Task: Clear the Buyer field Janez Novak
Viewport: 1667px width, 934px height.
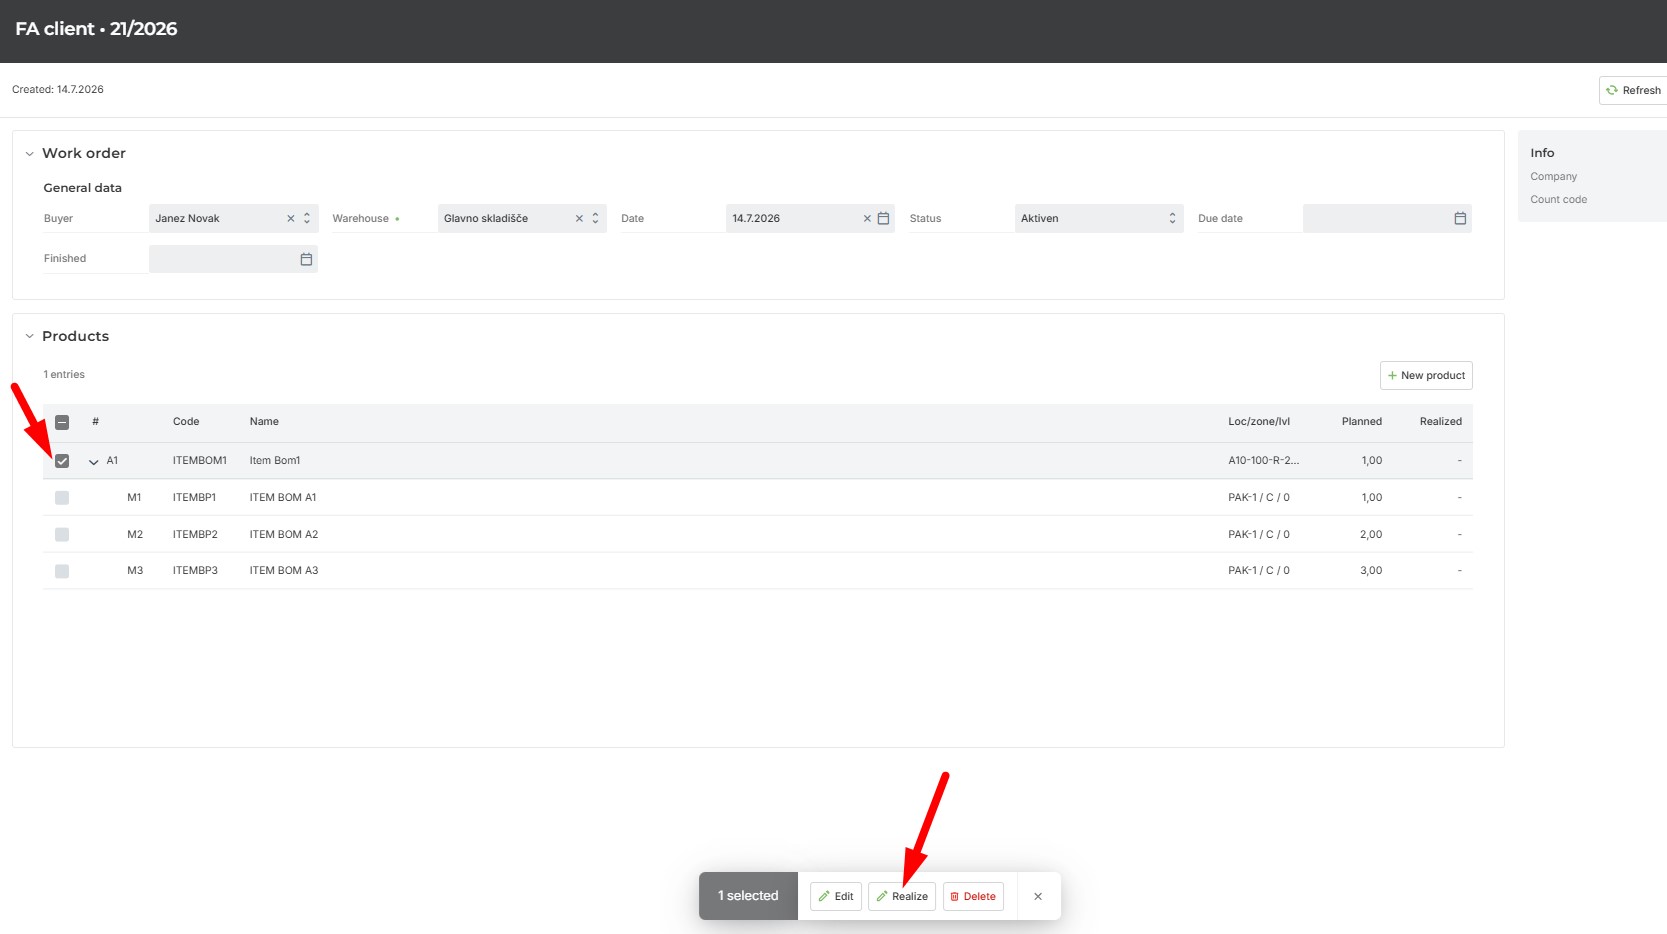Action: coord(291,218)
